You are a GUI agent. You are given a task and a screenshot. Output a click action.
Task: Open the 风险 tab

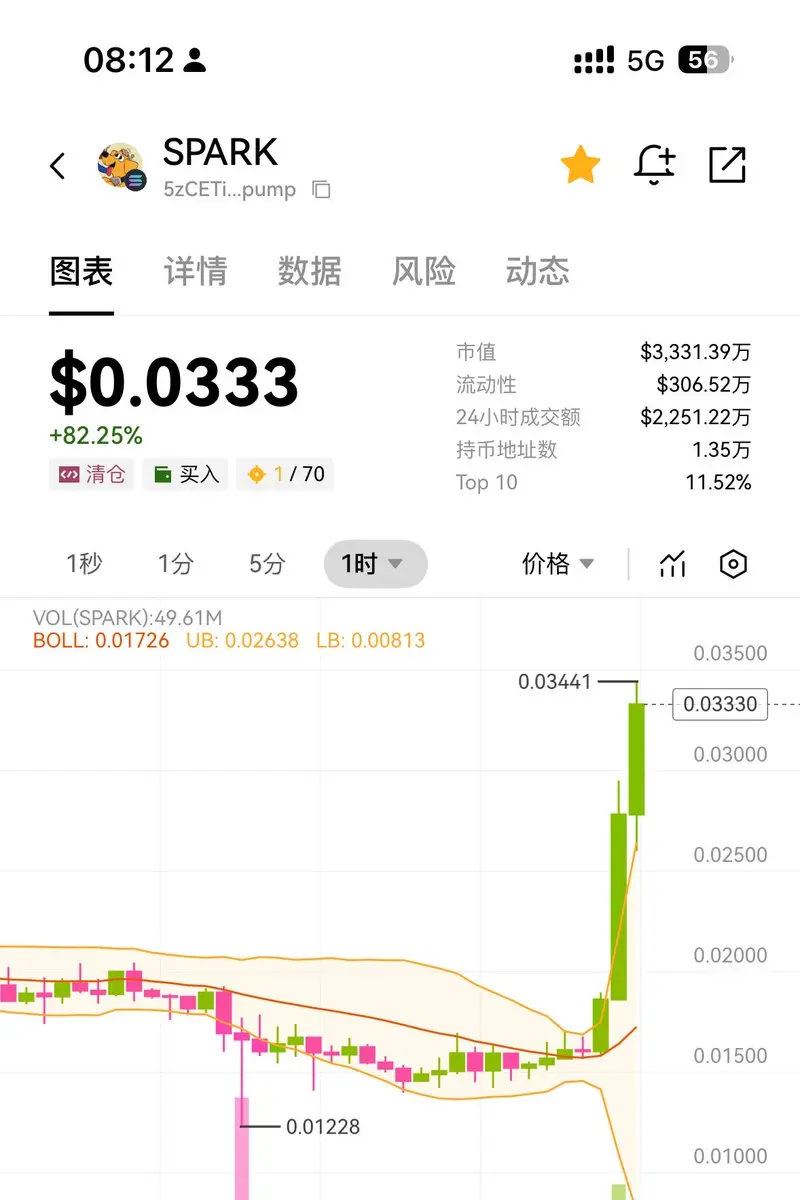click(423, 271)
